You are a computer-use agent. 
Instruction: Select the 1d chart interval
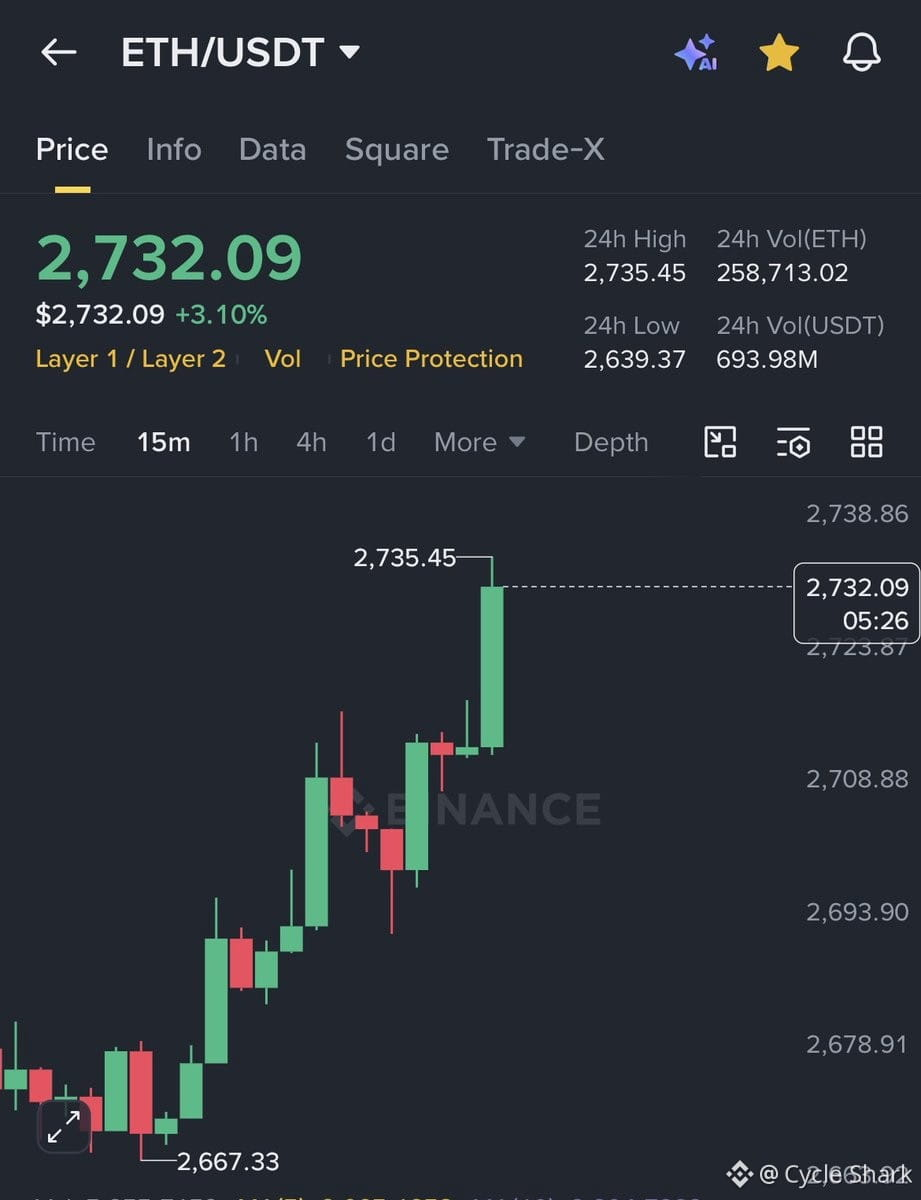(381, 442)
